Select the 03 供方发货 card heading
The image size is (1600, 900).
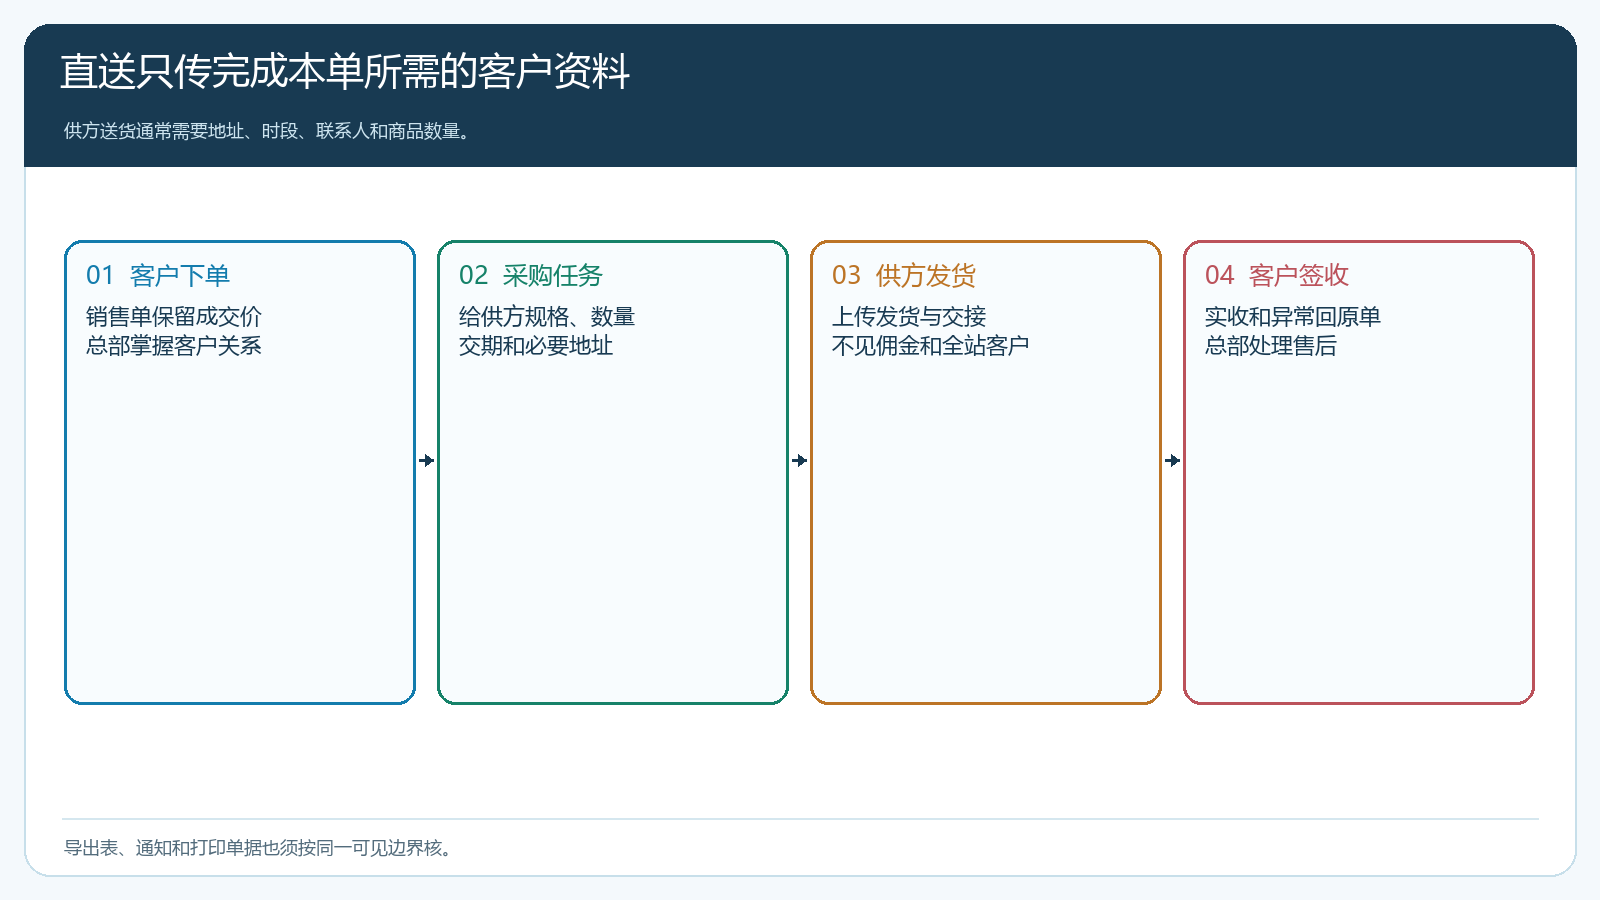point(904,275)
